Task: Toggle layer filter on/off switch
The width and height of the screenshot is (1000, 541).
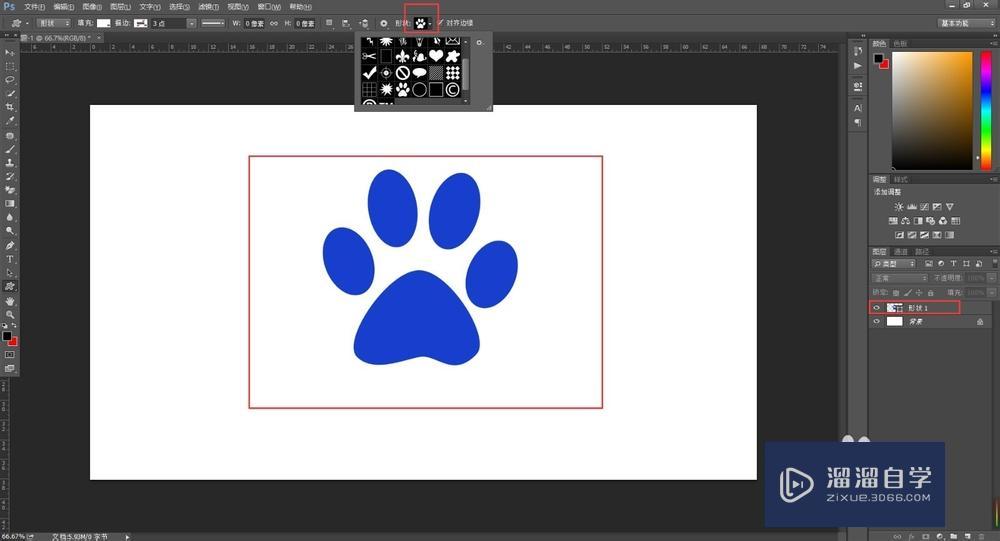Action: [x=994, y=263]
